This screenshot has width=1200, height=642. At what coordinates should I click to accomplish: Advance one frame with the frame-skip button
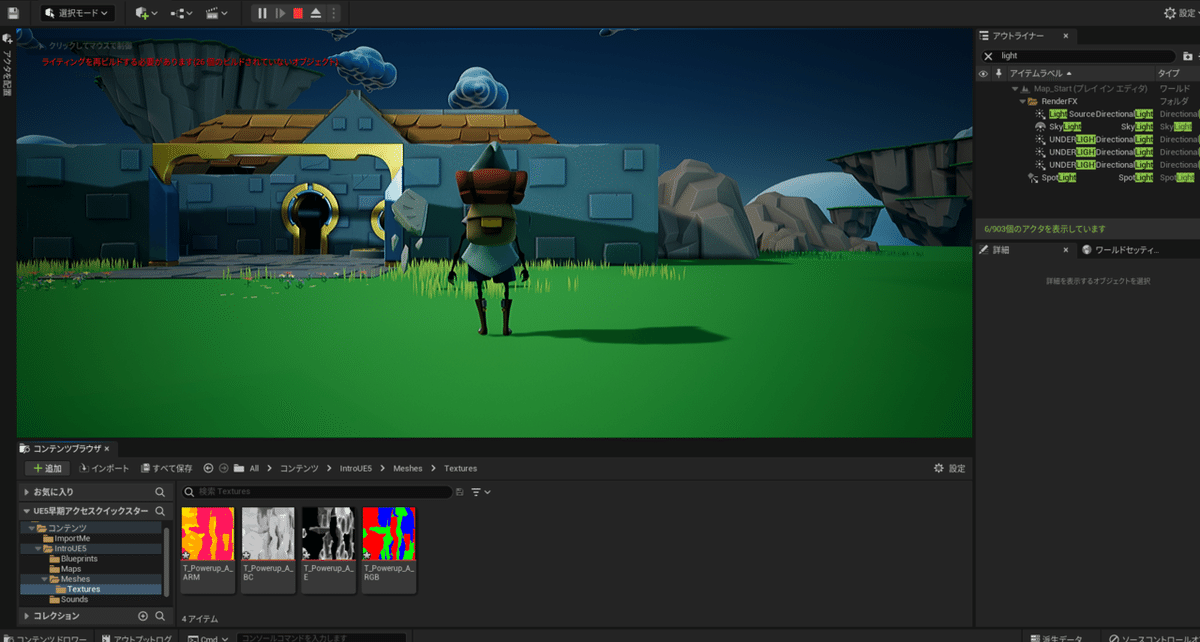(x=281, y=13)
